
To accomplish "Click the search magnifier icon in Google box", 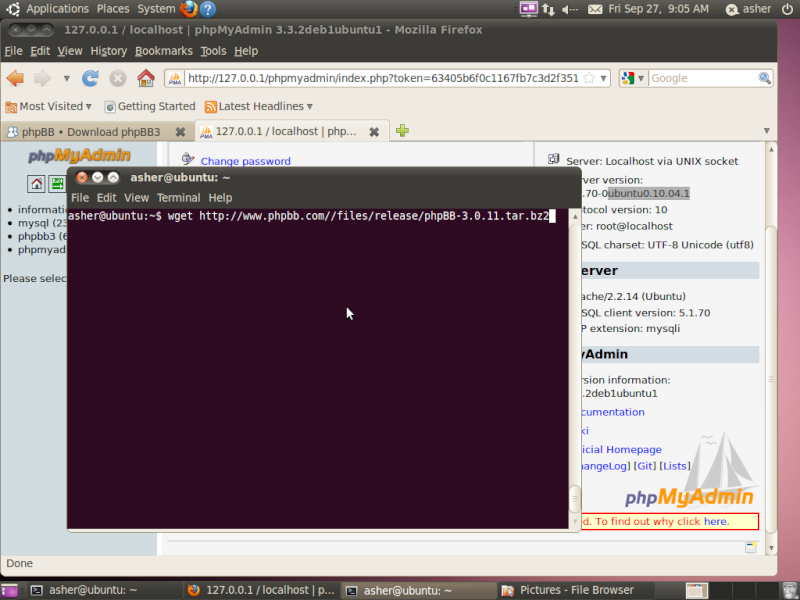I will pyautogui.click(x=764, y=78).
